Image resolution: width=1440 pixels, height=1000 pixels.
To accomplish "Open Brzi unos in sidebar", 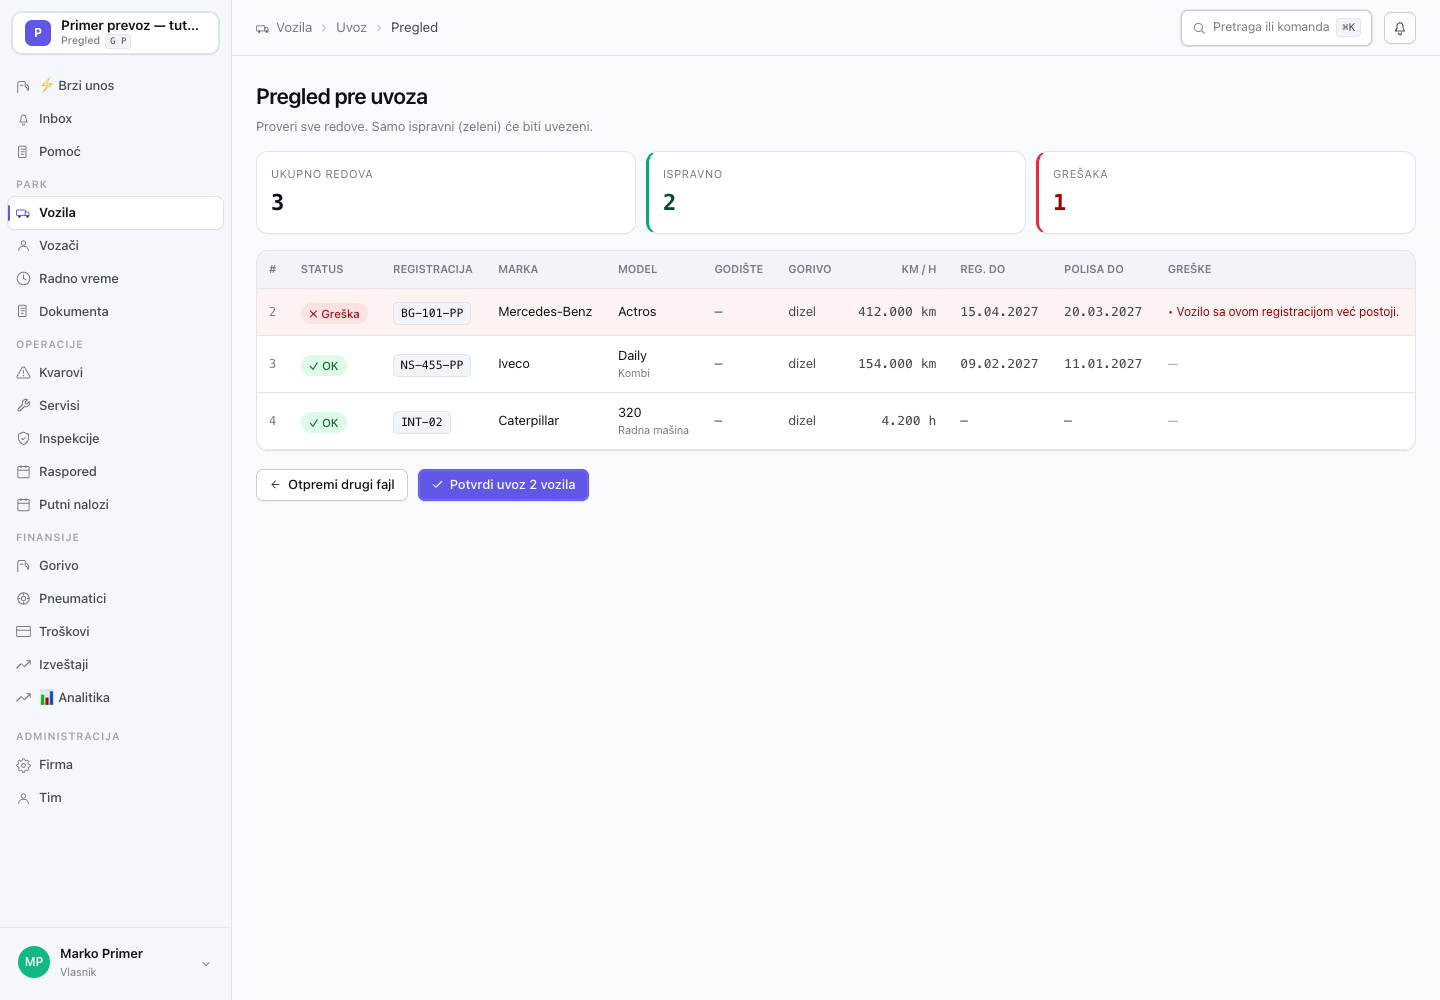I will tap(115, 86).
